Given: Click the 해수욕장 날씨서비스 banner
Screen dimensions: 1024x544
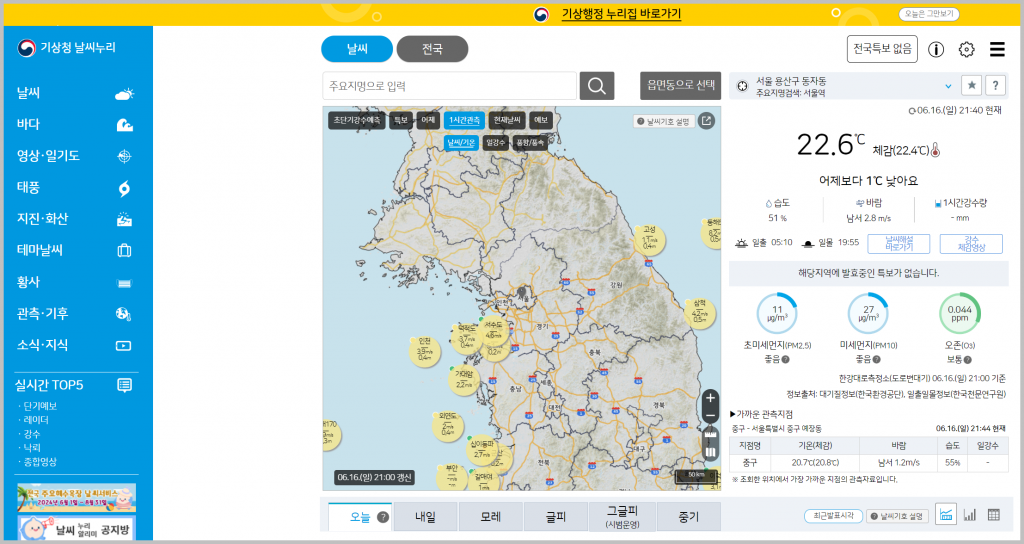Looking at the screenshot, I should 77,498.
